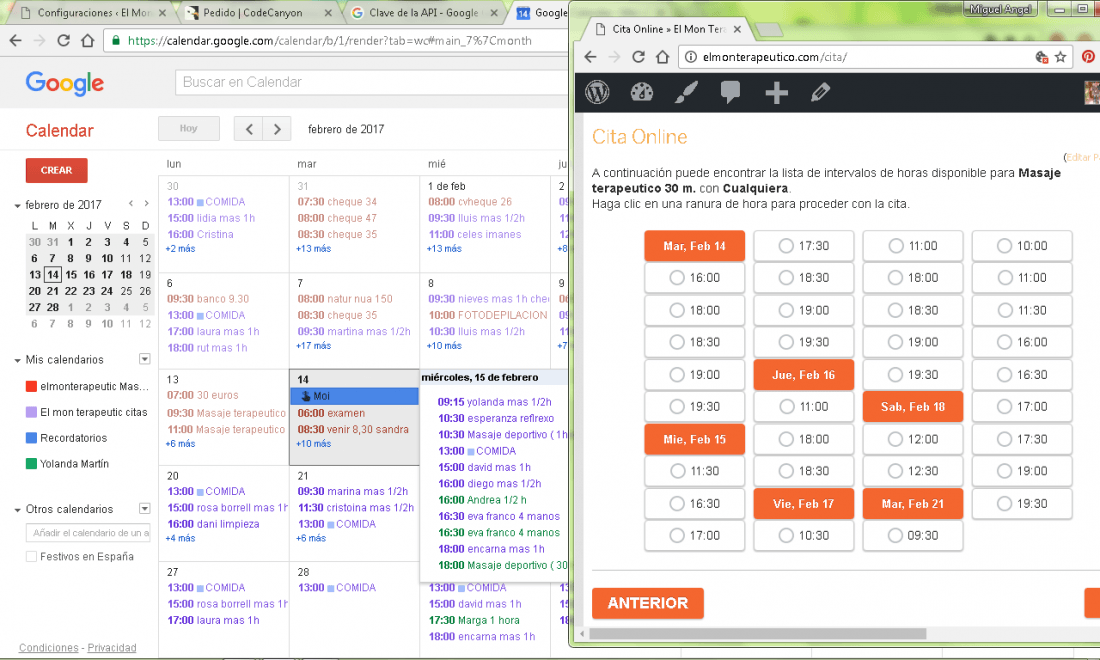Reload the Google Calendar page
The width and height of the screenshot is (1100, 660).
63,40
